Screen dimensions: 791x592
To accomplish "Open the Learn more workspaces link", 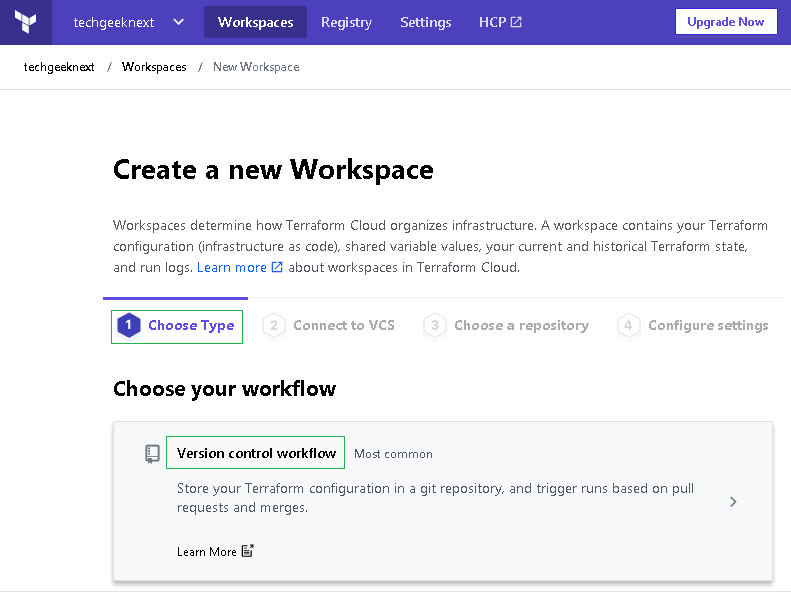I will coord(240,267).
